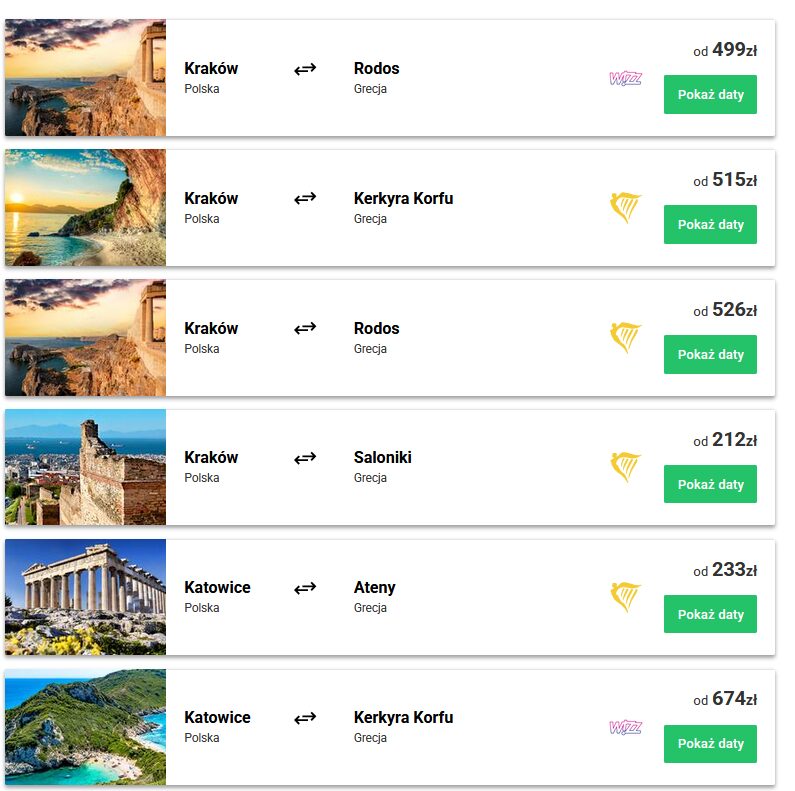Open Parthenon thumbnail of Ateny offer
The height and width of the screenshot is (791, 795).
(x=86, y=597)
